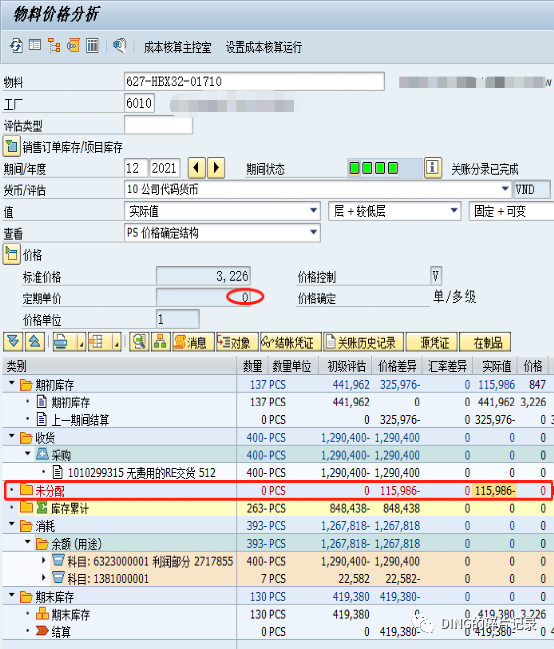This screenshot has width=554, height=649.
Task: Click the 价格差异 column header
Action: (x=397, y=366)
